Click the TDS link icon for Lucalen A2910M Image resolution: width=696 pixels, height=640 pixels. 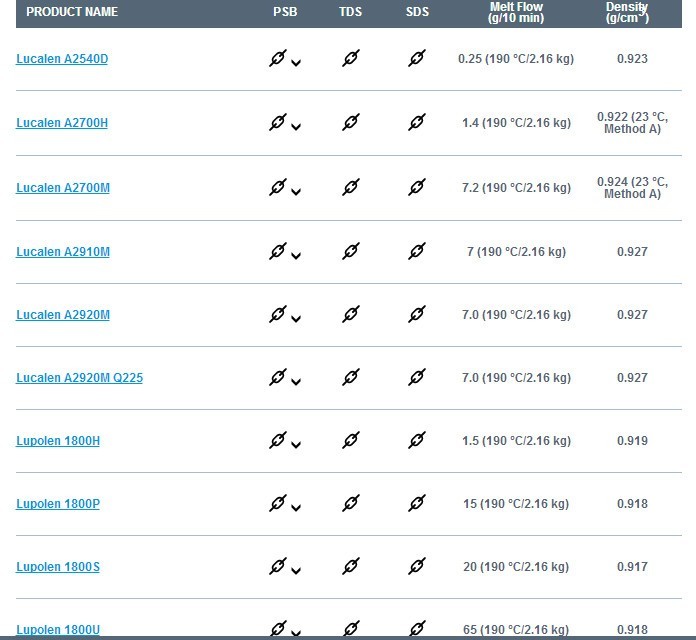point(351,251)
